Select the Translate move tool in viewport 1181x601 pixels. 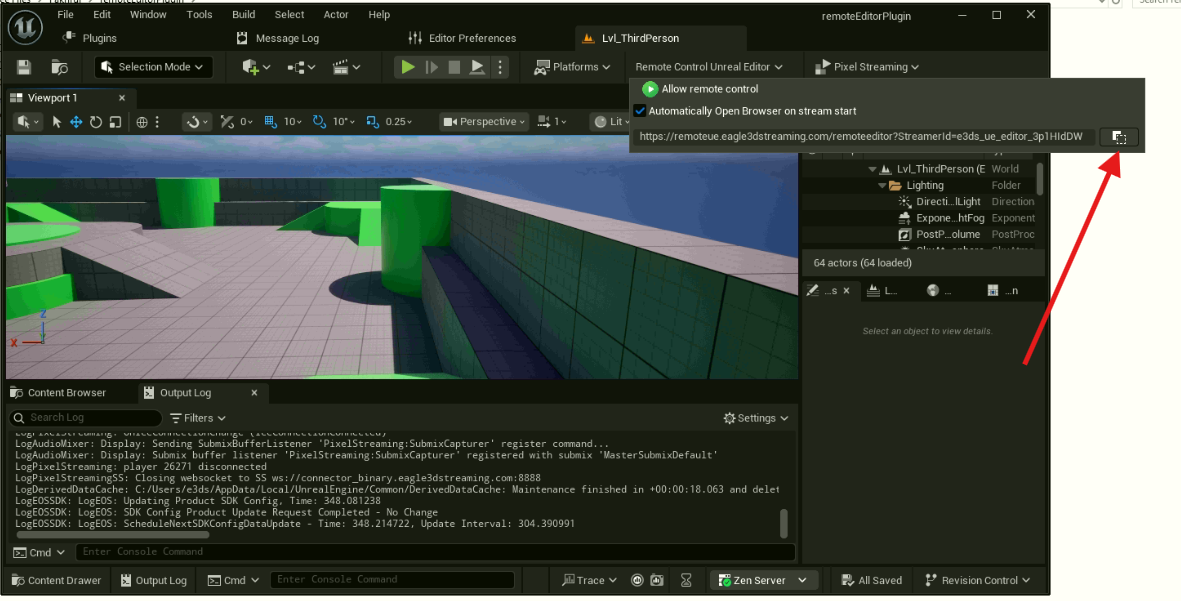pos(76,122)
